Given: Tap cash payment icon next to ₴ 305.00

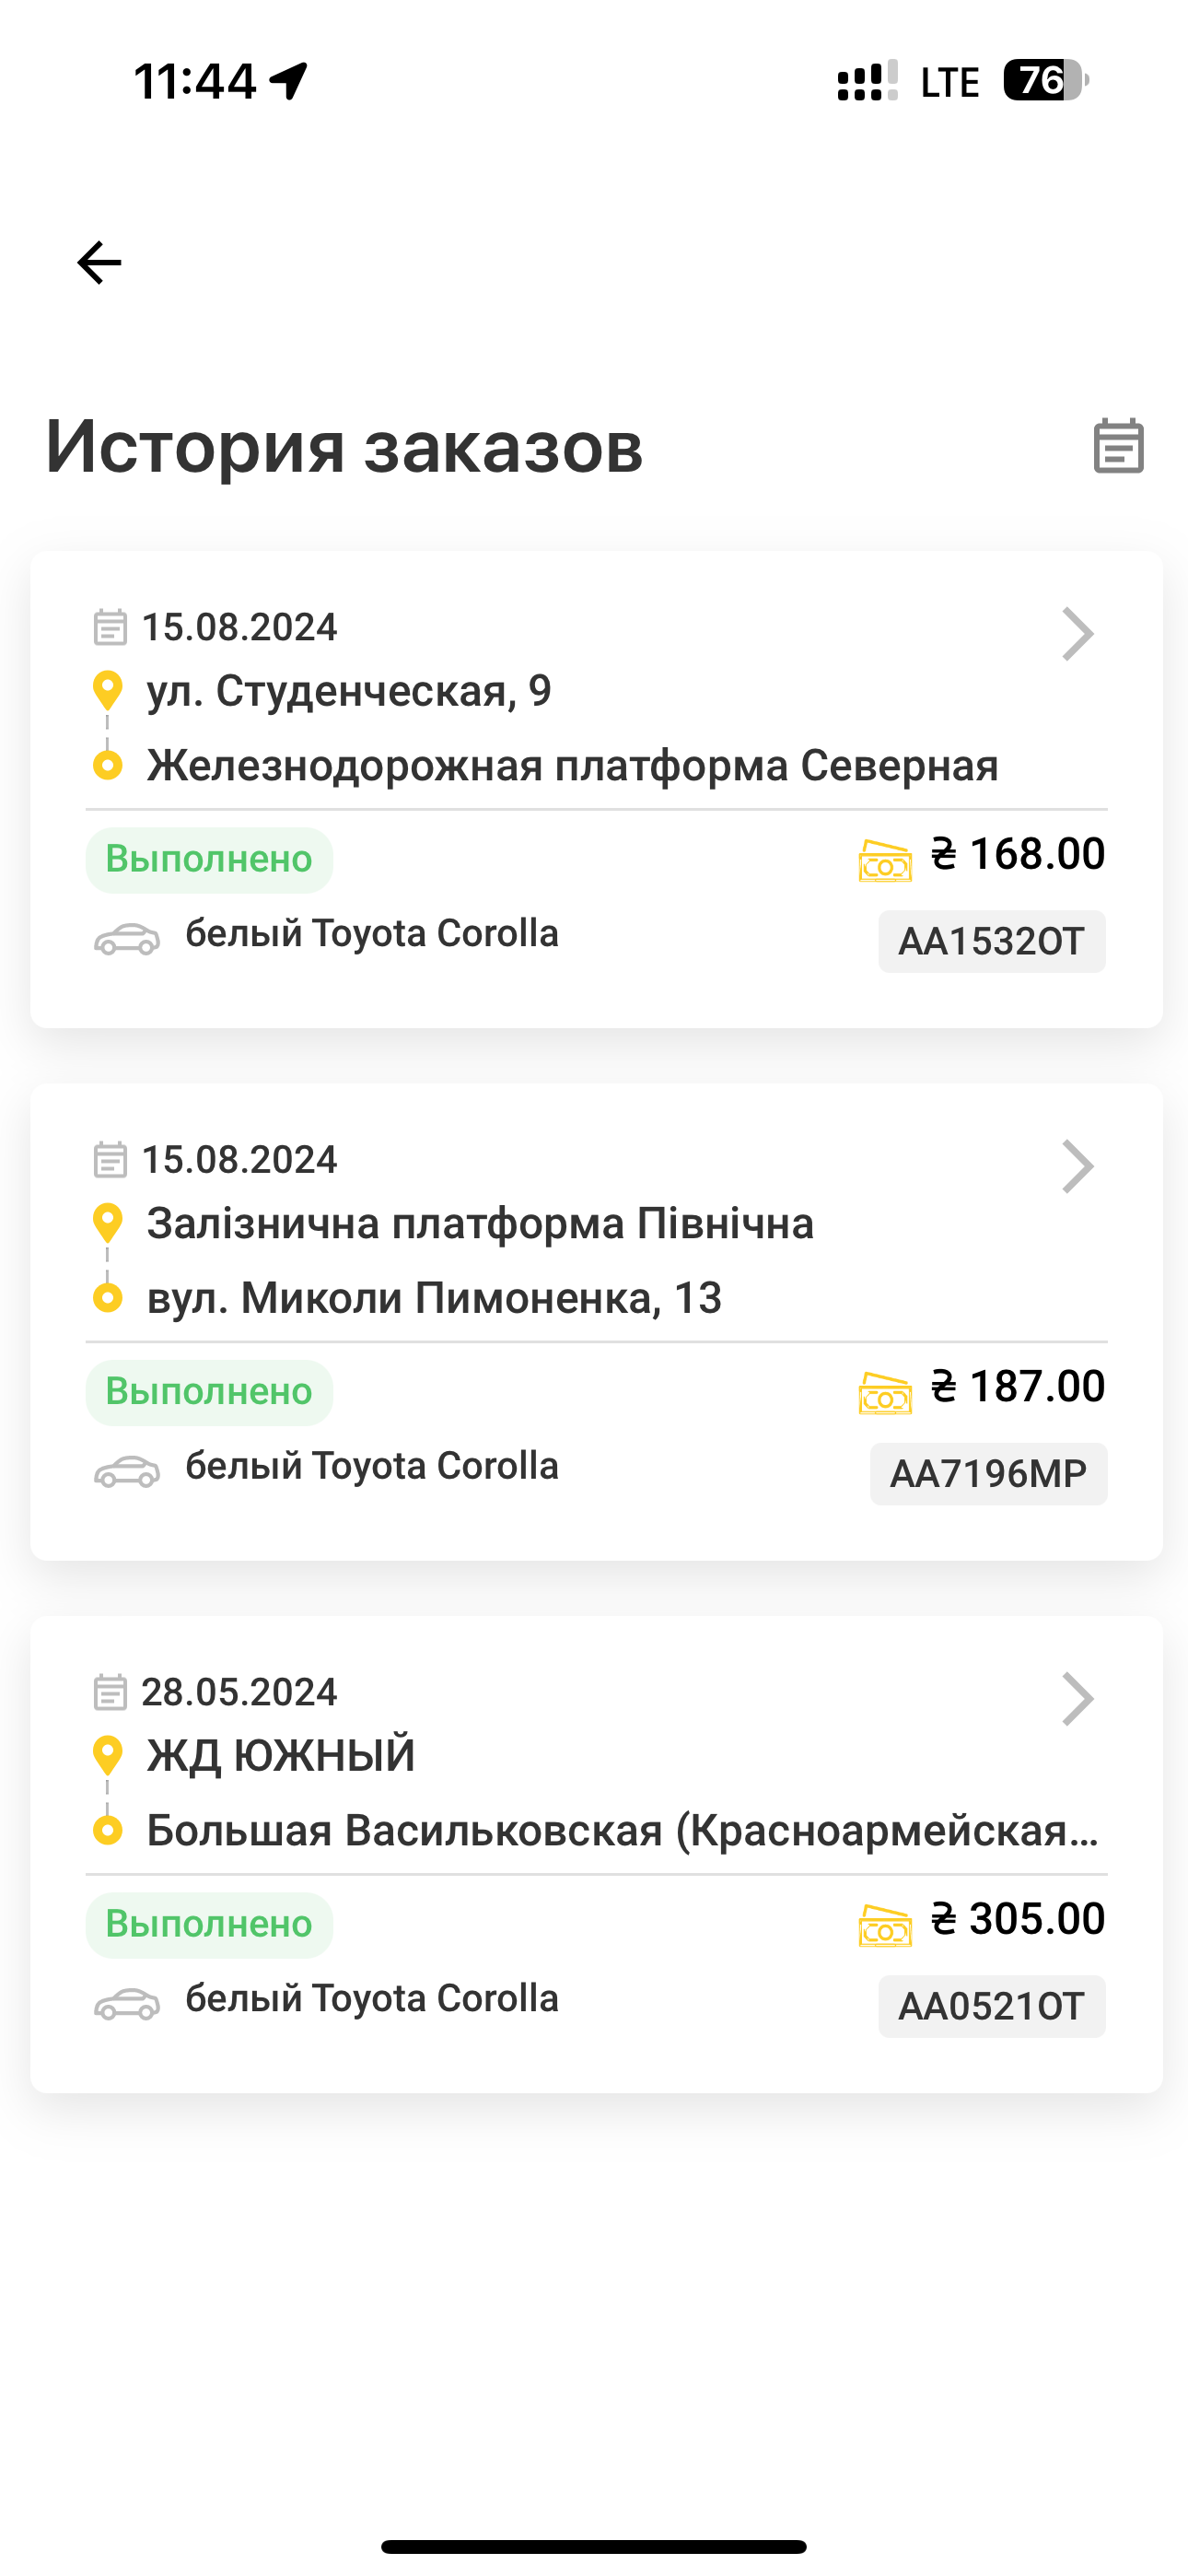Looking at the screenshot, I should [885, 1926].
